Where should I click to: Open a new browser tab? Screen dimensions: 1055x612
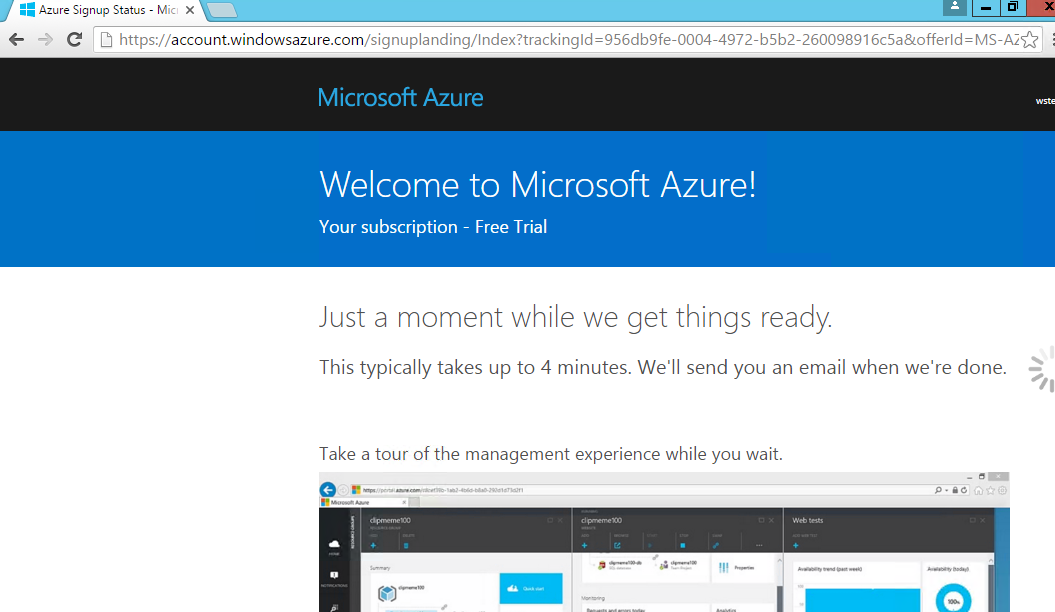tap(221, 10)
